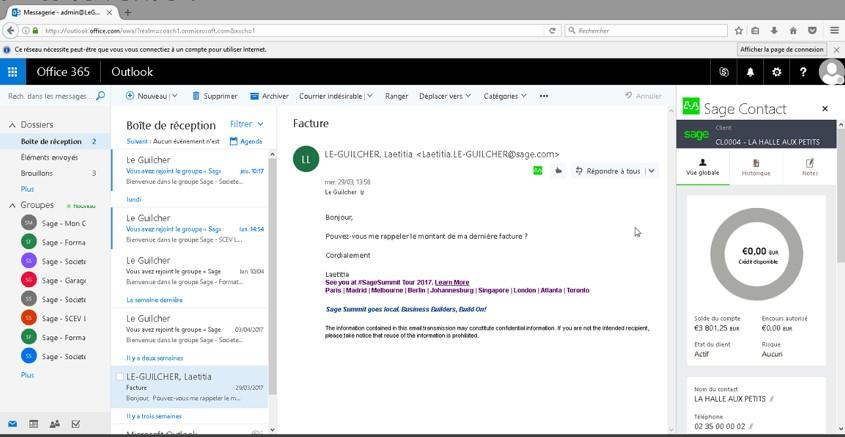This screenshot has height=437, width=845.
Task: Collapse the Groupes section
Action: point(12,205)
